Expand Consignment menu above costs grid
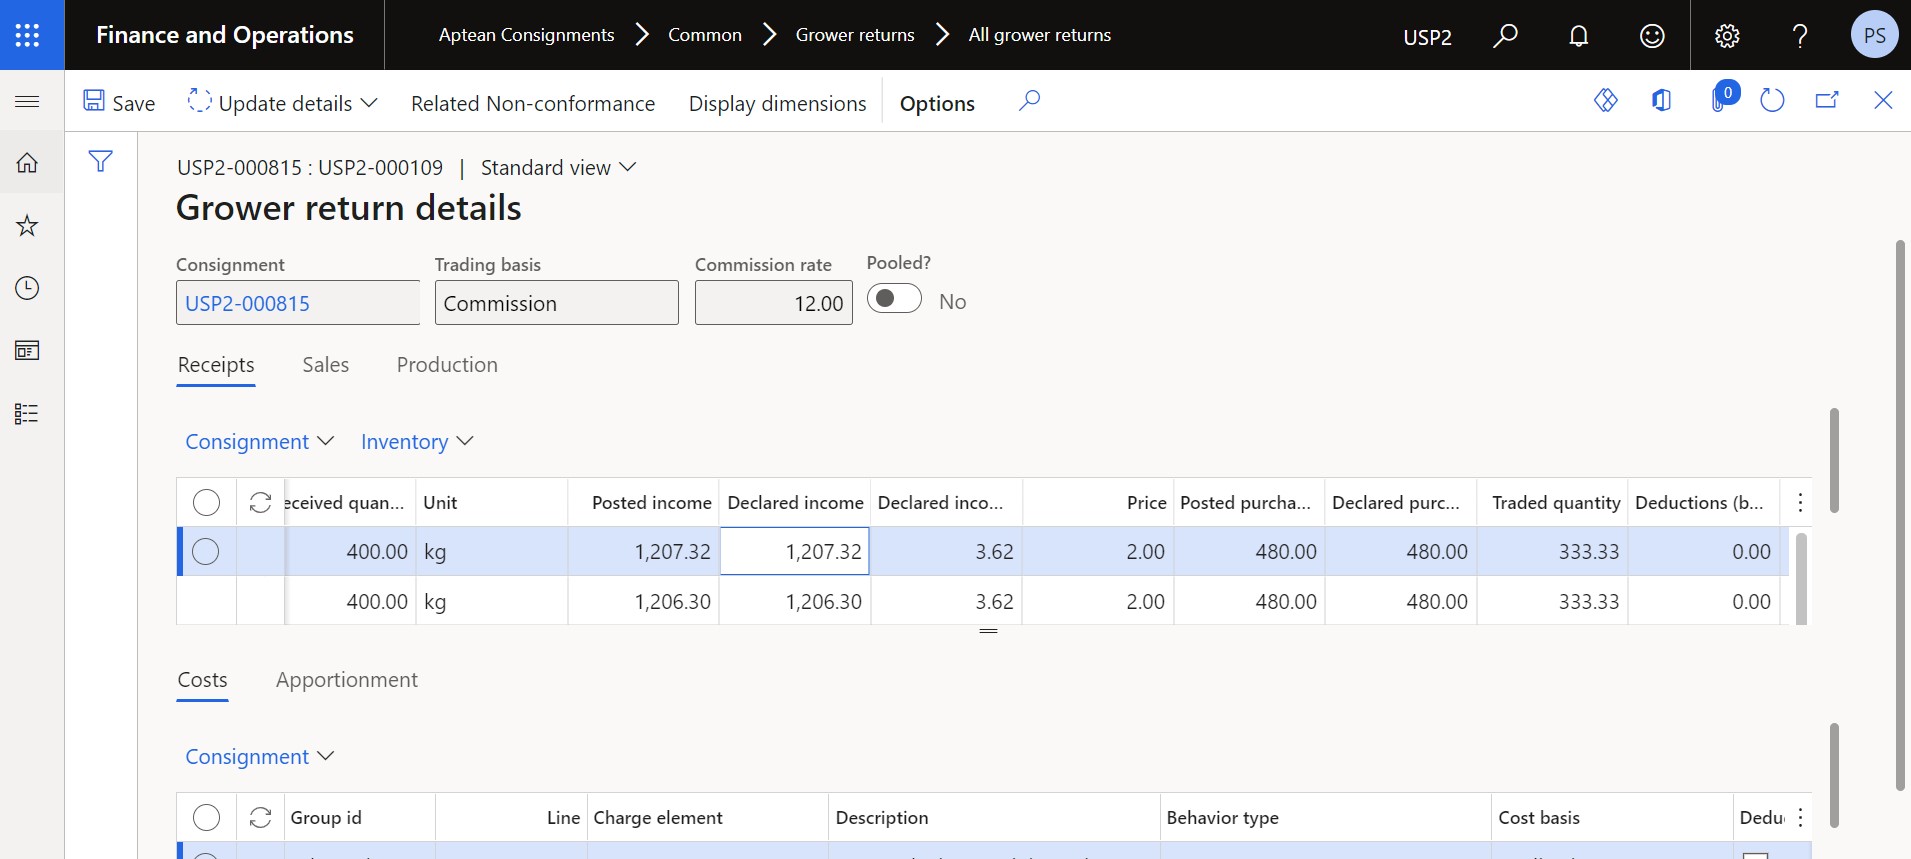 tap(260, 757)
